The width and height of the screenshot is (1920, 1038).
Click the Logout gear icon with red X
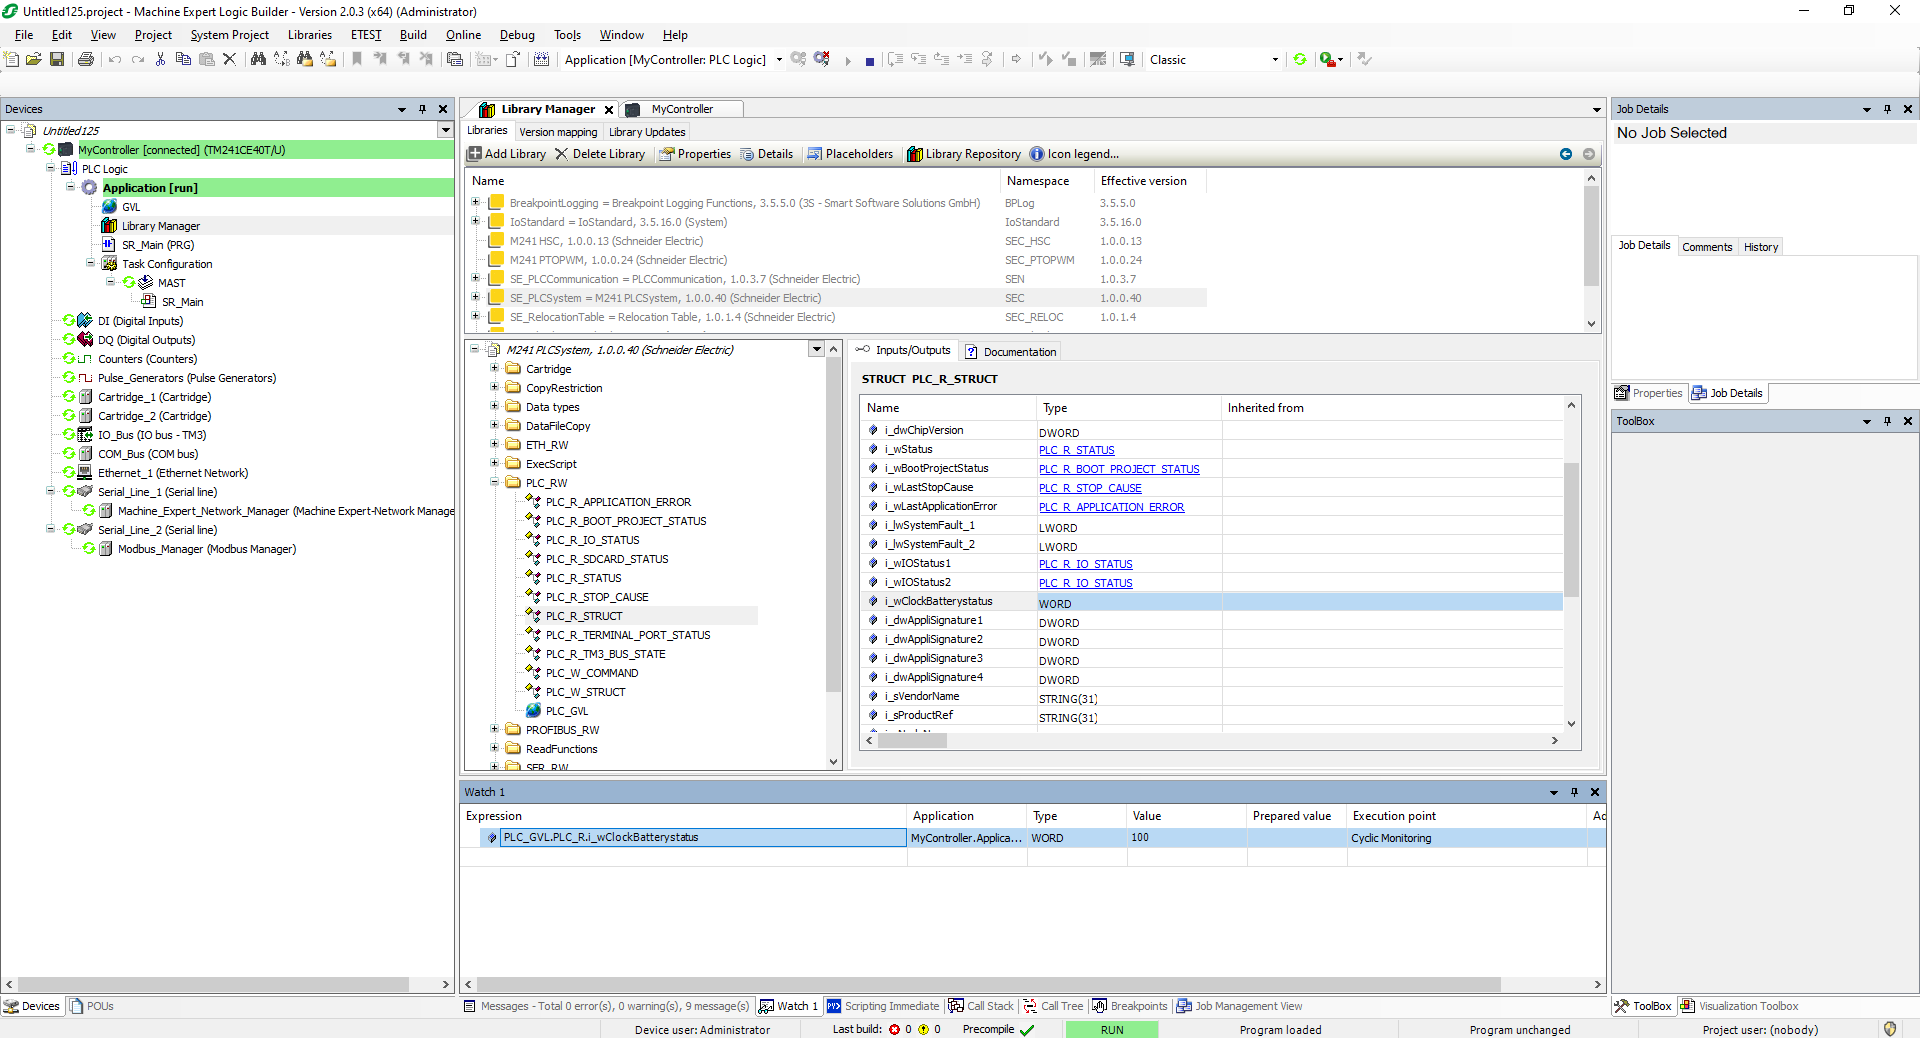point(822,60)
